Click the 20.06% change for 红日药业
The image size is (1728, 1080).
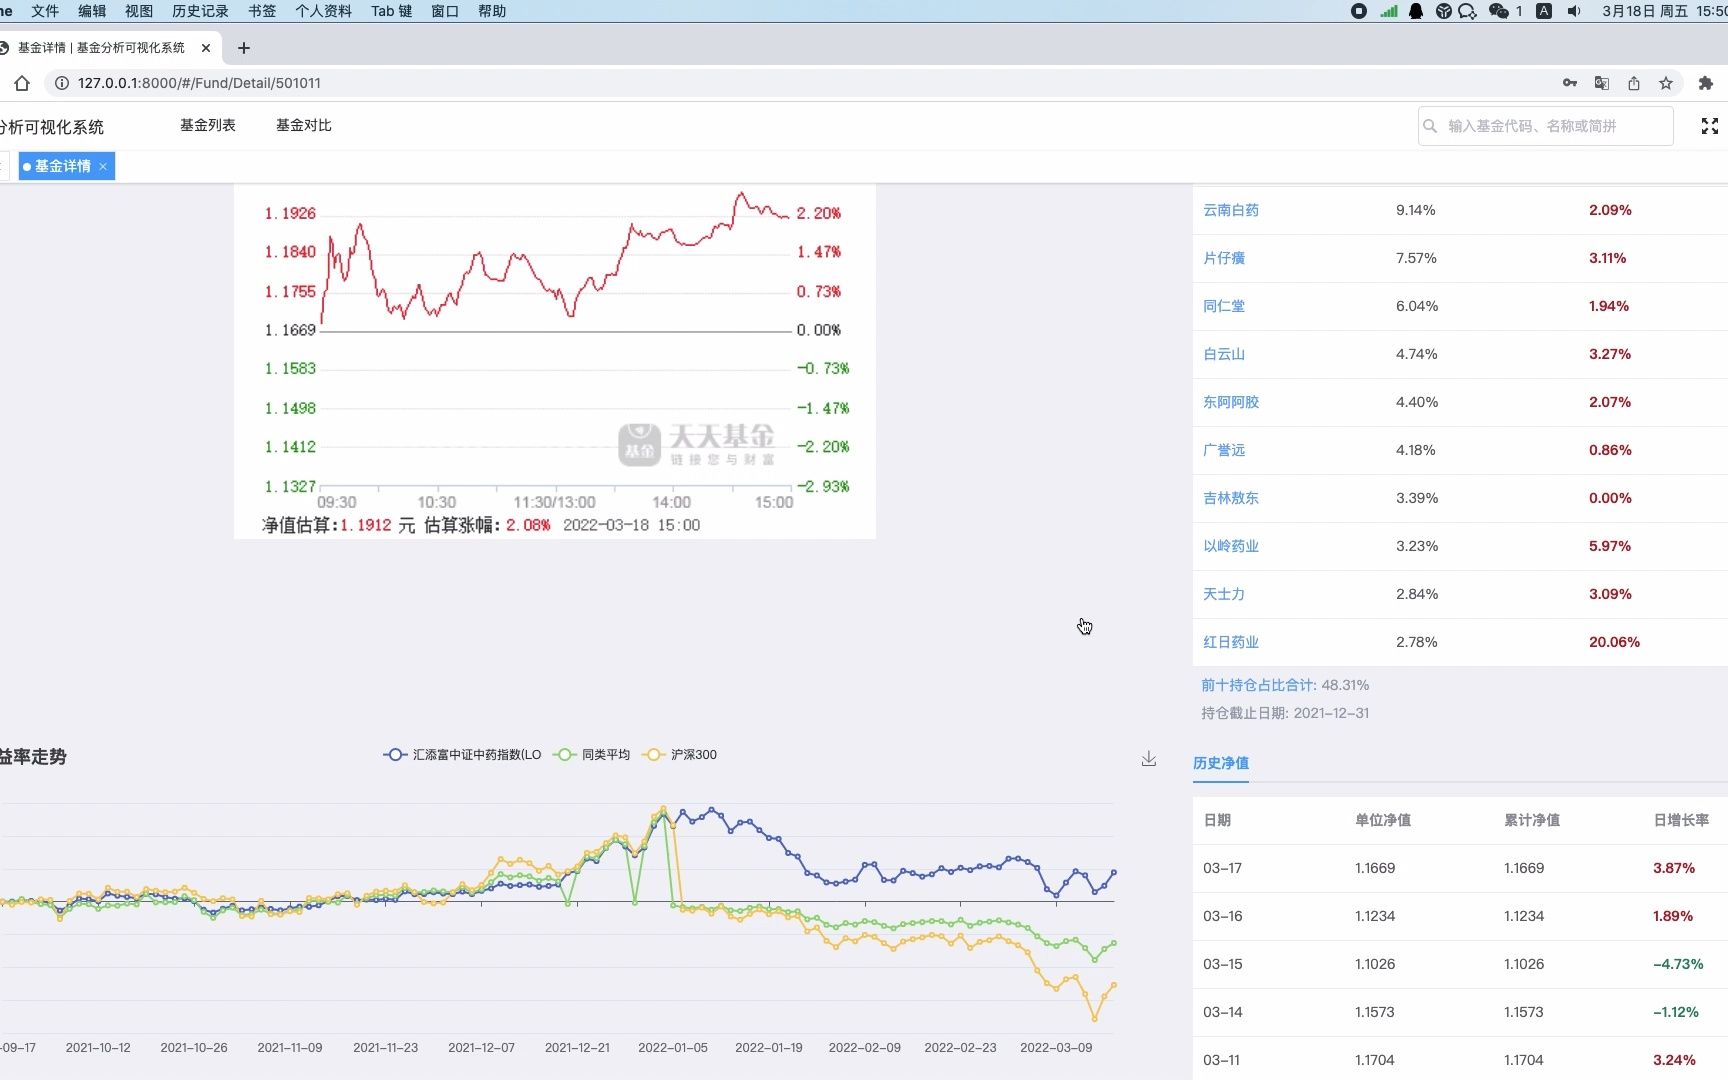click(x=1614, y=642)
